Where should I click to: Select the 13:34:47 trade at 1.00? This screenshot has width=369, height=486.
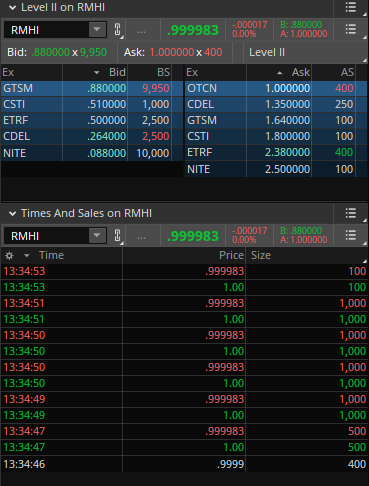pos(184,447)
